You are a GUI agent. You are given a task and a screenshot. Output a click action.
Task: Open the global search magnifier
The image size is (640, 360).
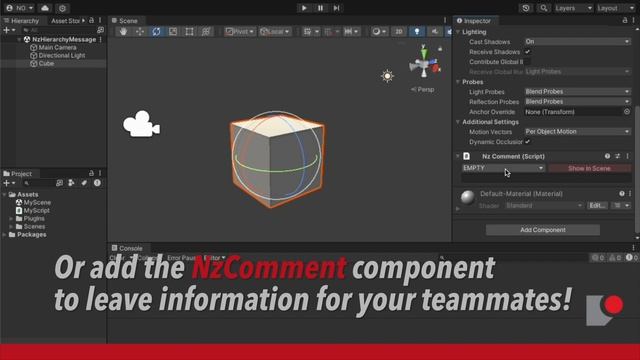(x=543, y=8)
